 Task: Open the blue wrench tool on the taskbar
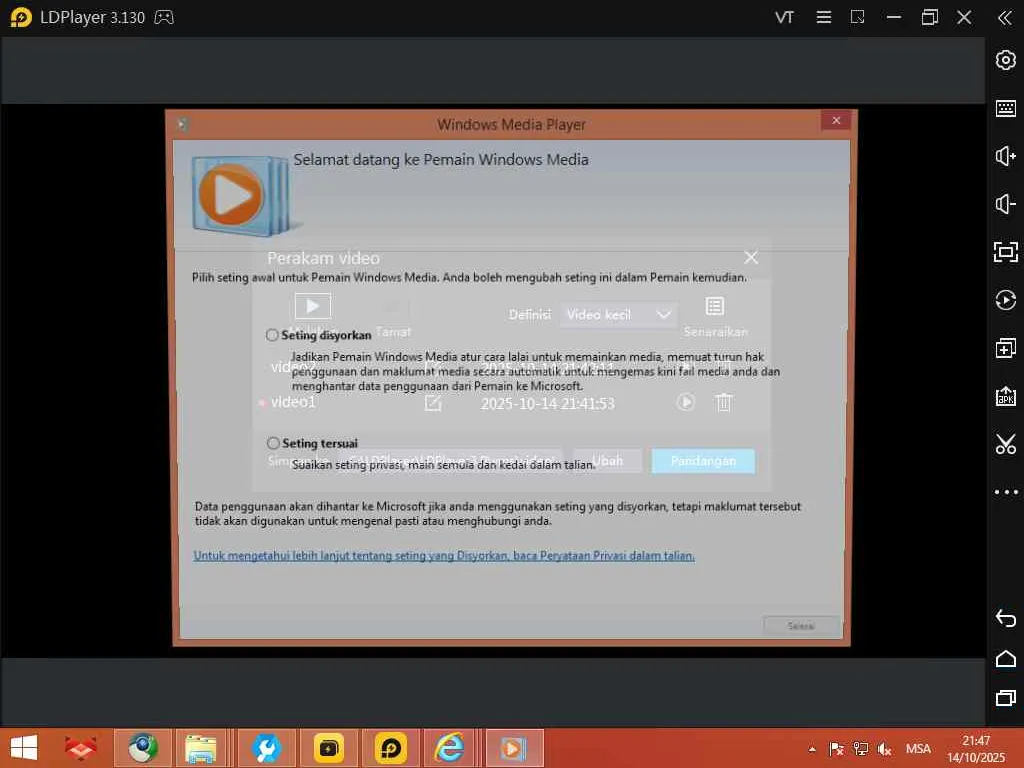tap(266, 748)
